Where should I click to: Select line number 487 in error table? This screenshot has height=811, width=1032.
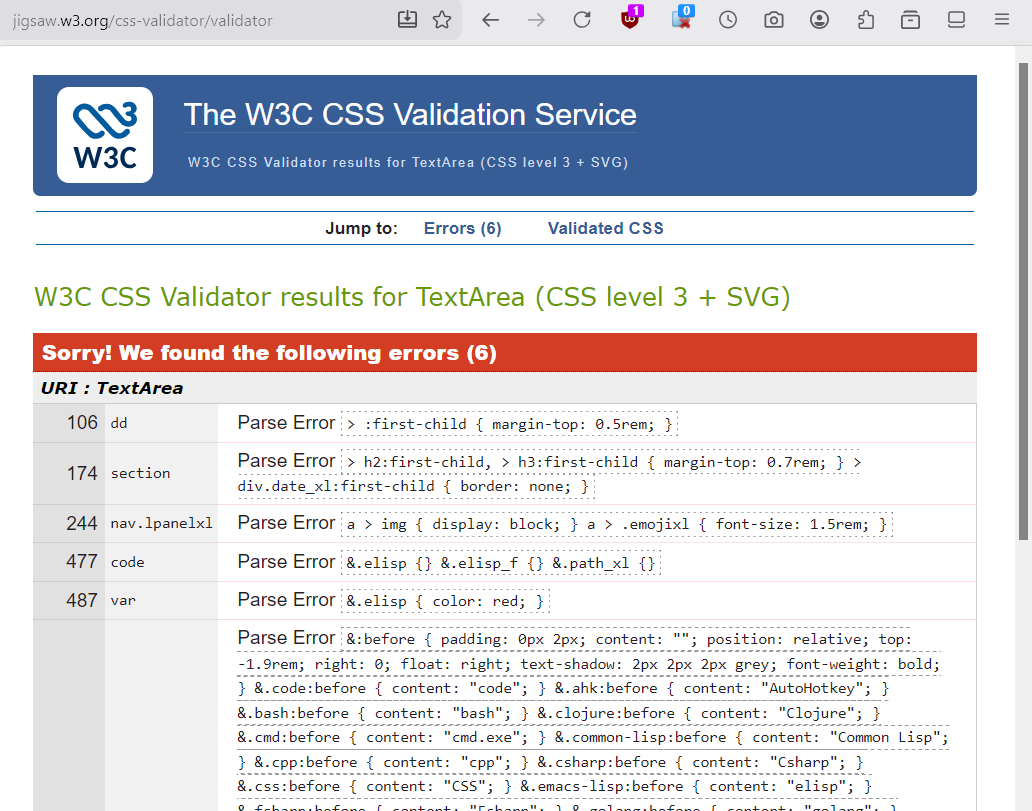point(82,600)
